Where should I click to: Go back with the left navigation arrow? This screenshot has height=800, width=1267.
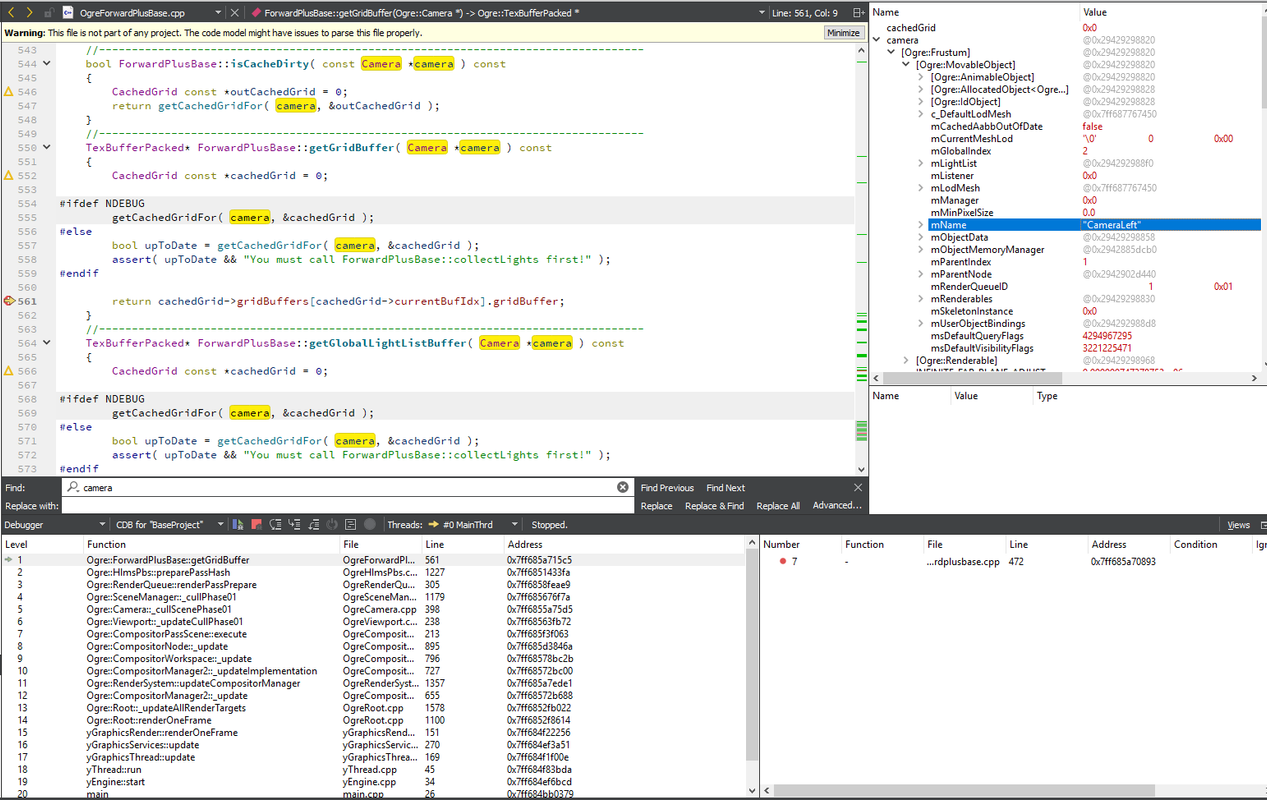tap(10, 13)
